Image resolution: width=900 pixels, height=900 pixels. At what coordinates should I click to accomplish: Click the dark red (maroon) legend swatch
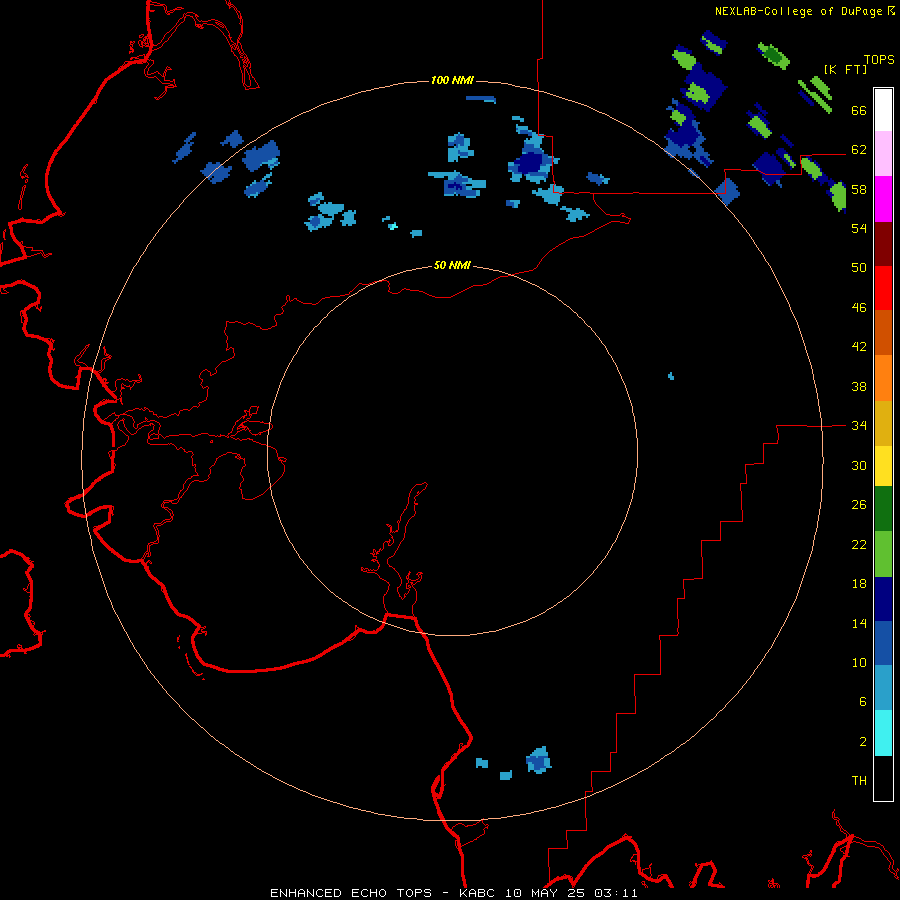883,244
